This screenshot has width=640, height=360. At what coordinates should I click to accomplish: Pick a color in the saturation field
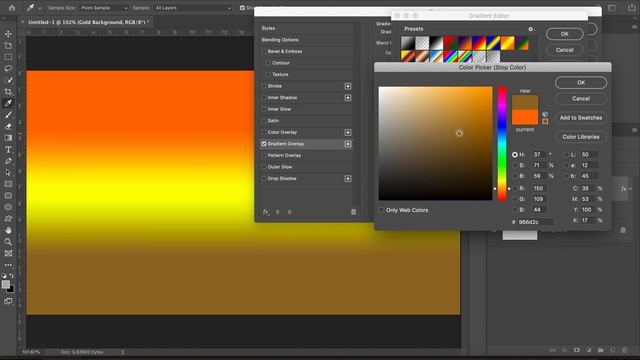pyautogui.click(x=436, y=143)
